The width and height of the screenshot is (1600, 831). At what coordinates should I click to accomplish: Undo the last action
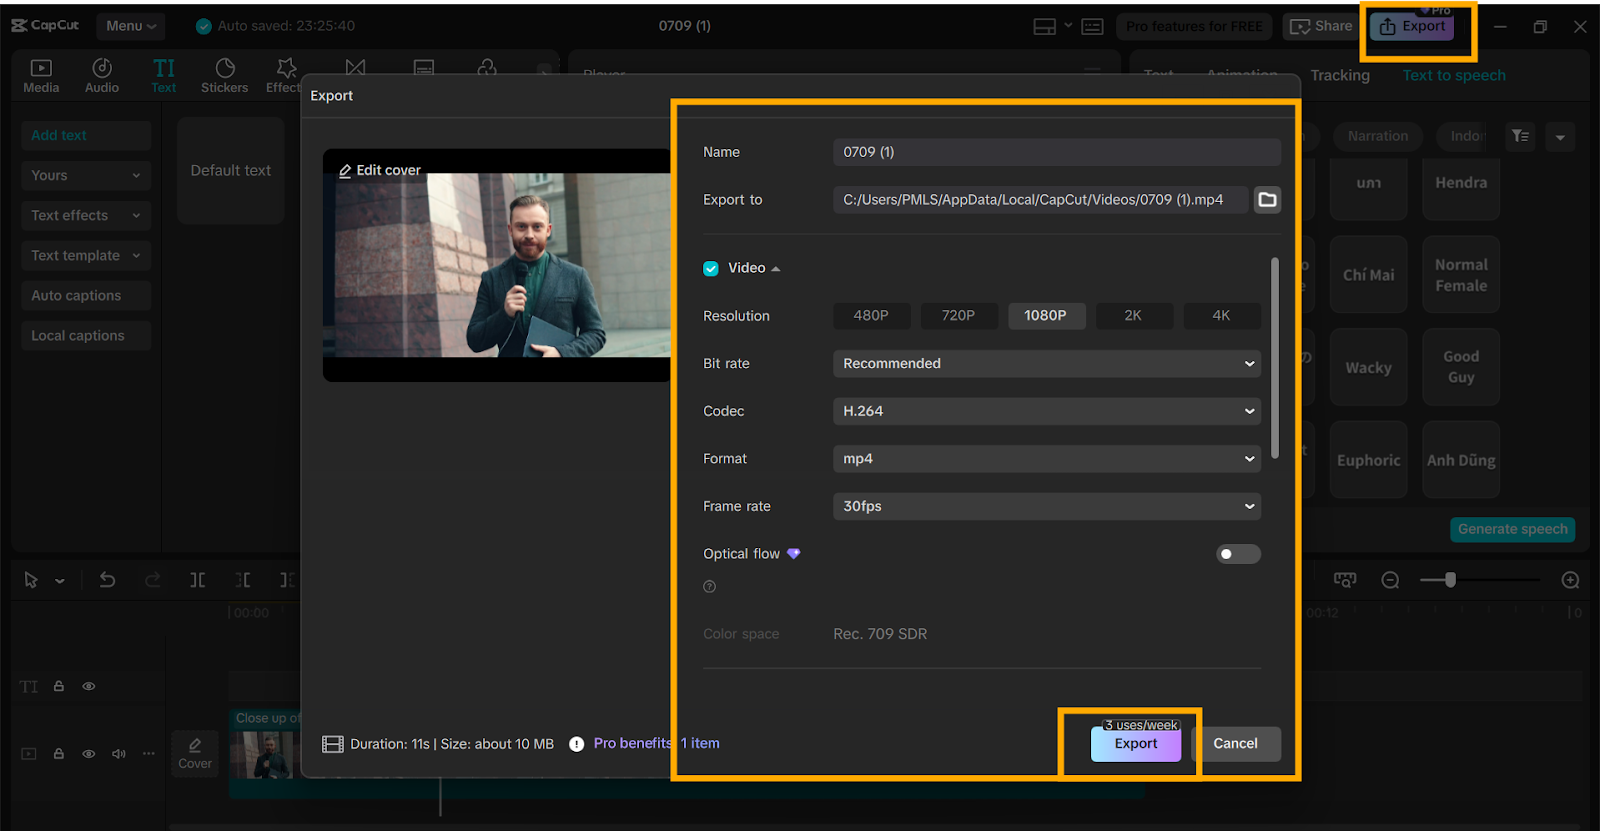click(107, 580)
